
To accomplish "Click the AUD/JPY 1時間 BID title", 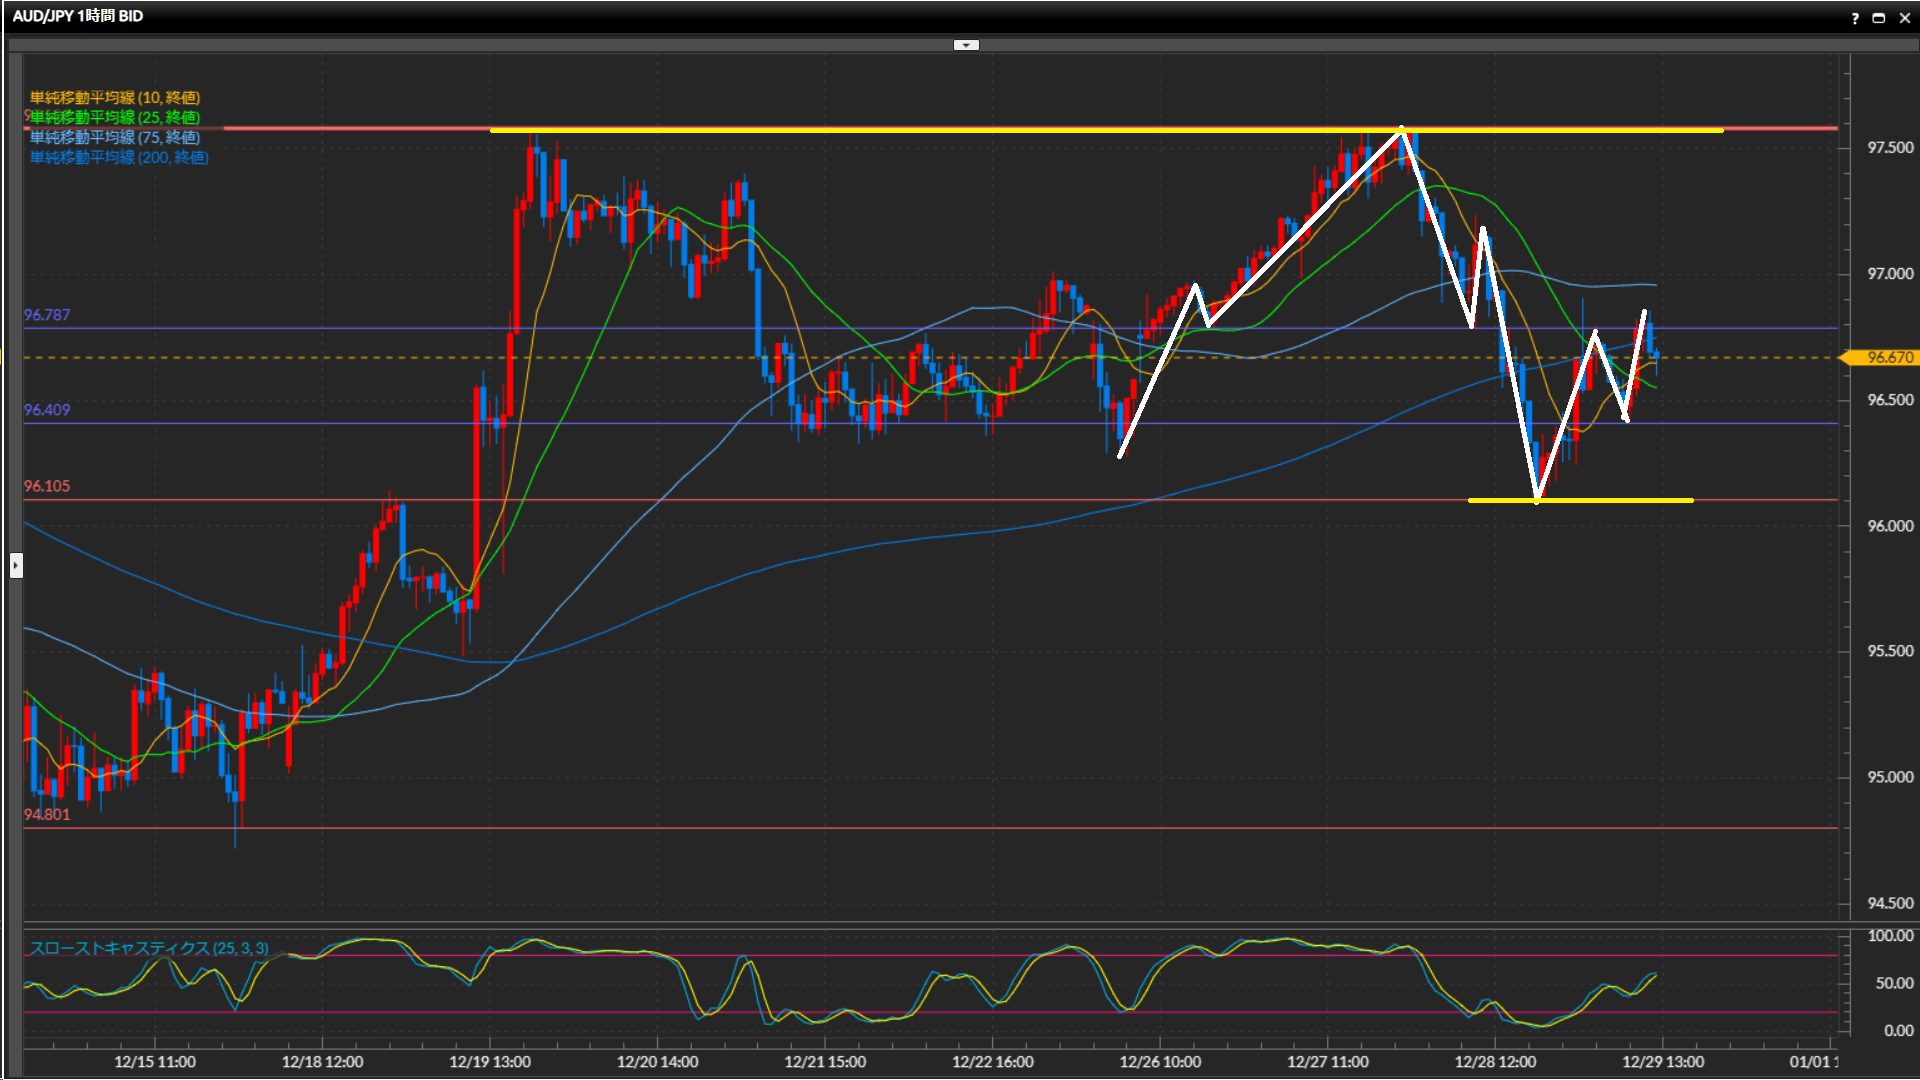I will [x=78, y=16].
